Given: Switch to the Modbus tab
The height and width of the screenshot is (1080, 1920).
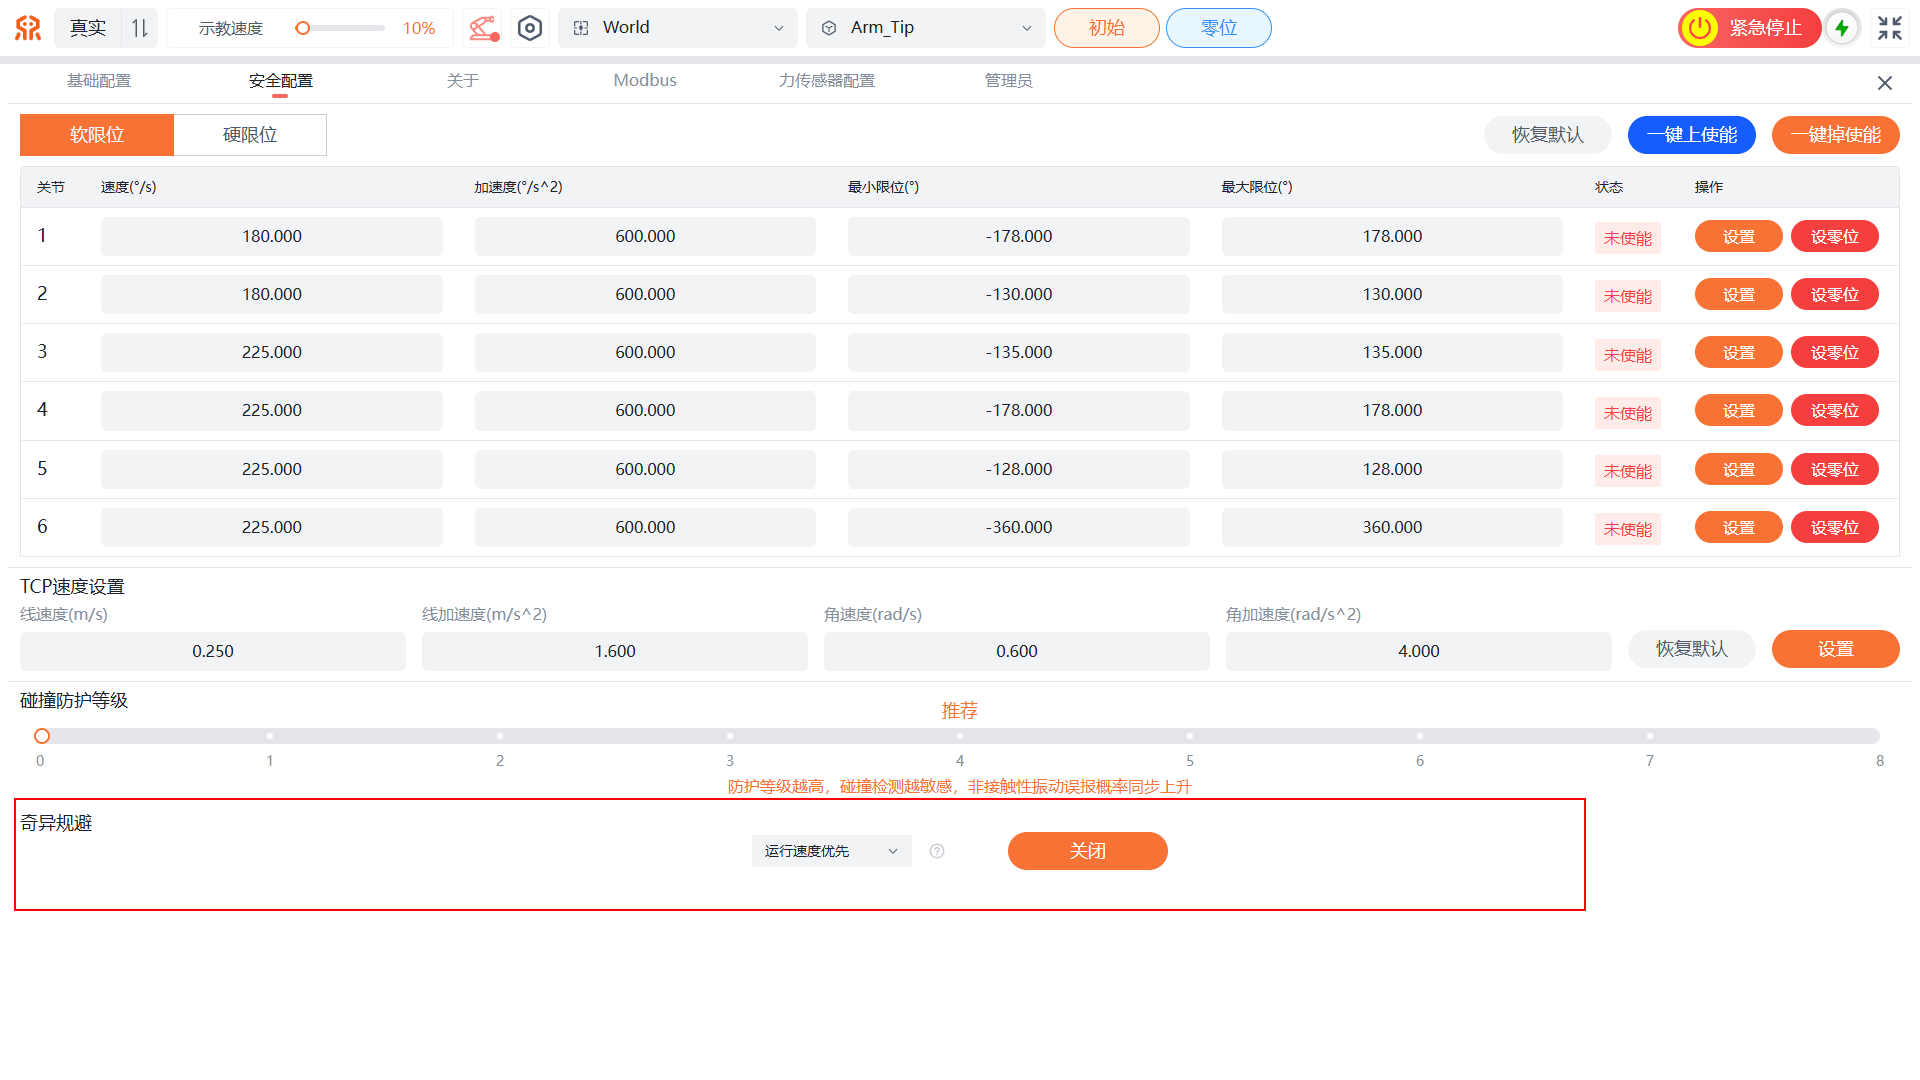Looking at the screenshot, I should coord(645,80).
